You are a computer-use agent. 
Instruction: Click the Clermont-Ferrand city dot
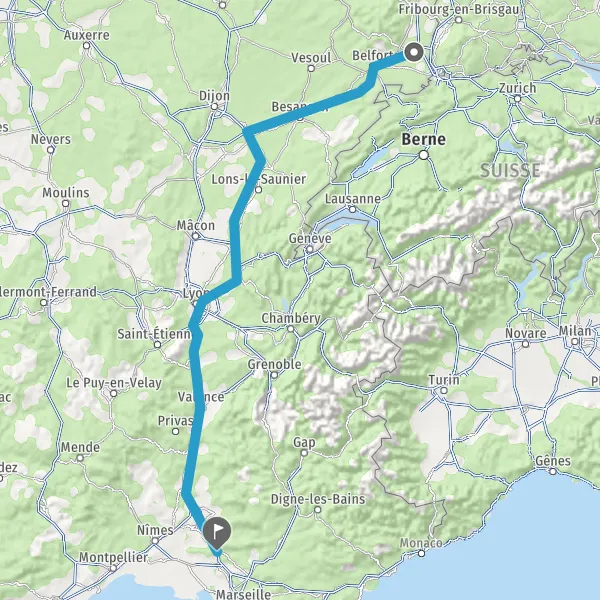click(x=44, y=303)
